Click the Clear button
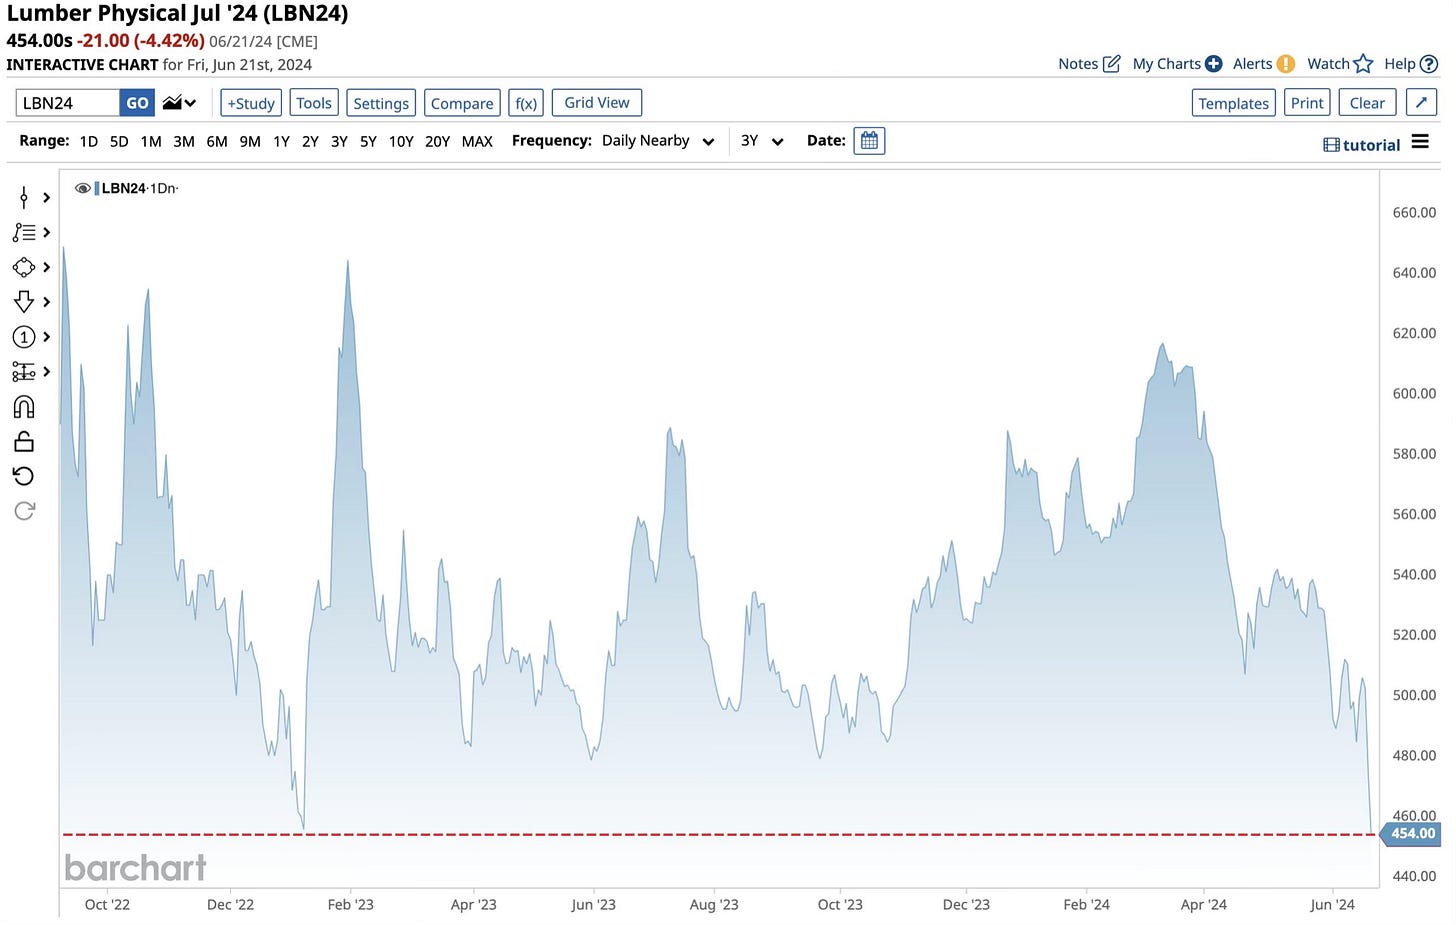This screenshot has width=1456, height=925. (x=1367, y=103)
